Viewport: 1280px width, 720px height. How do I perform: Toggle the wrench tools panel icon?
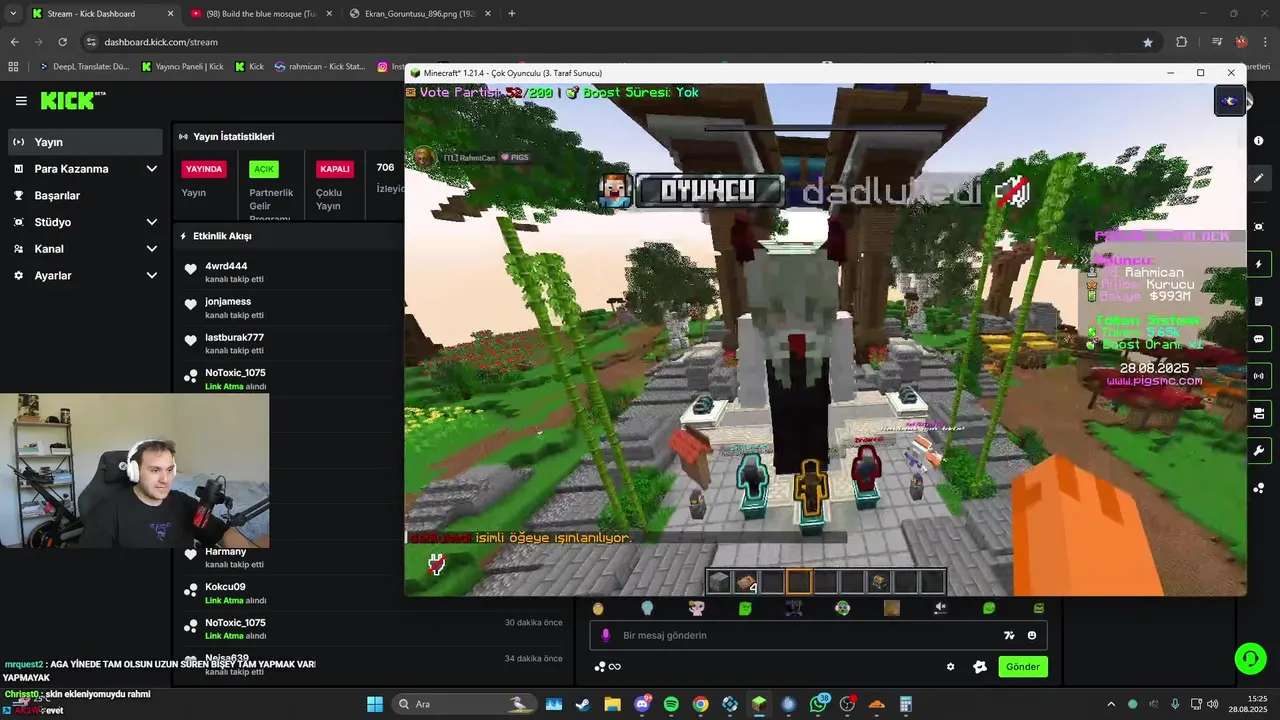click(x=1258, y=450)
